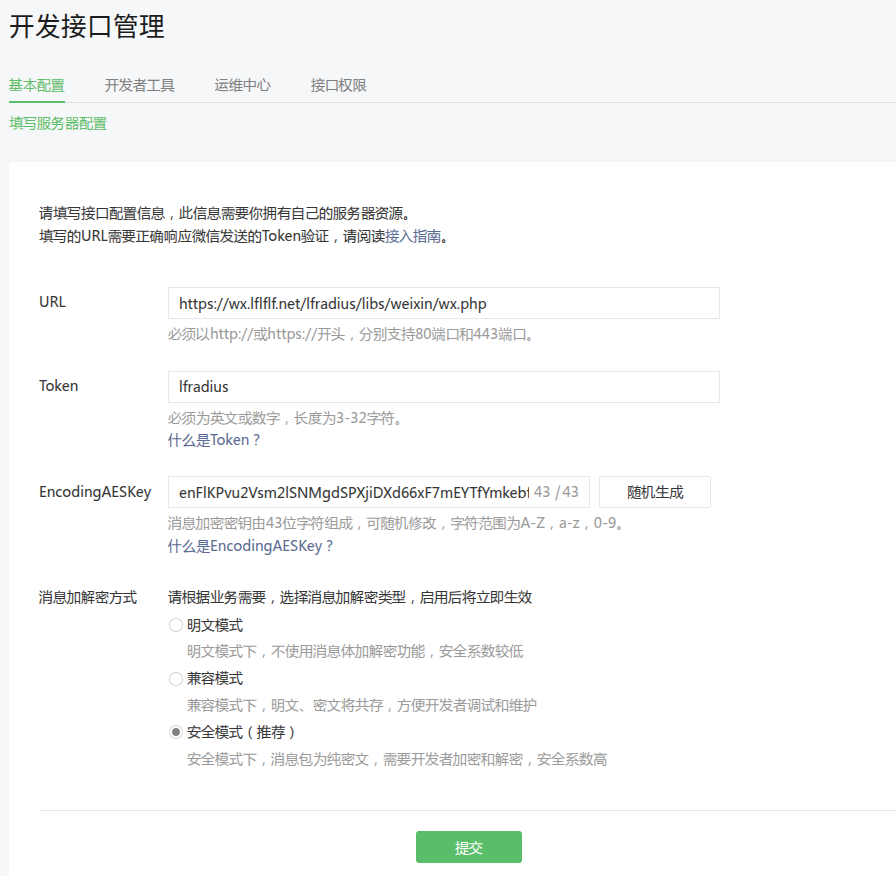Open the 接口权限 tab
Image resolution: width=896 pixels, height=876 pixels.
click(338, 86)
